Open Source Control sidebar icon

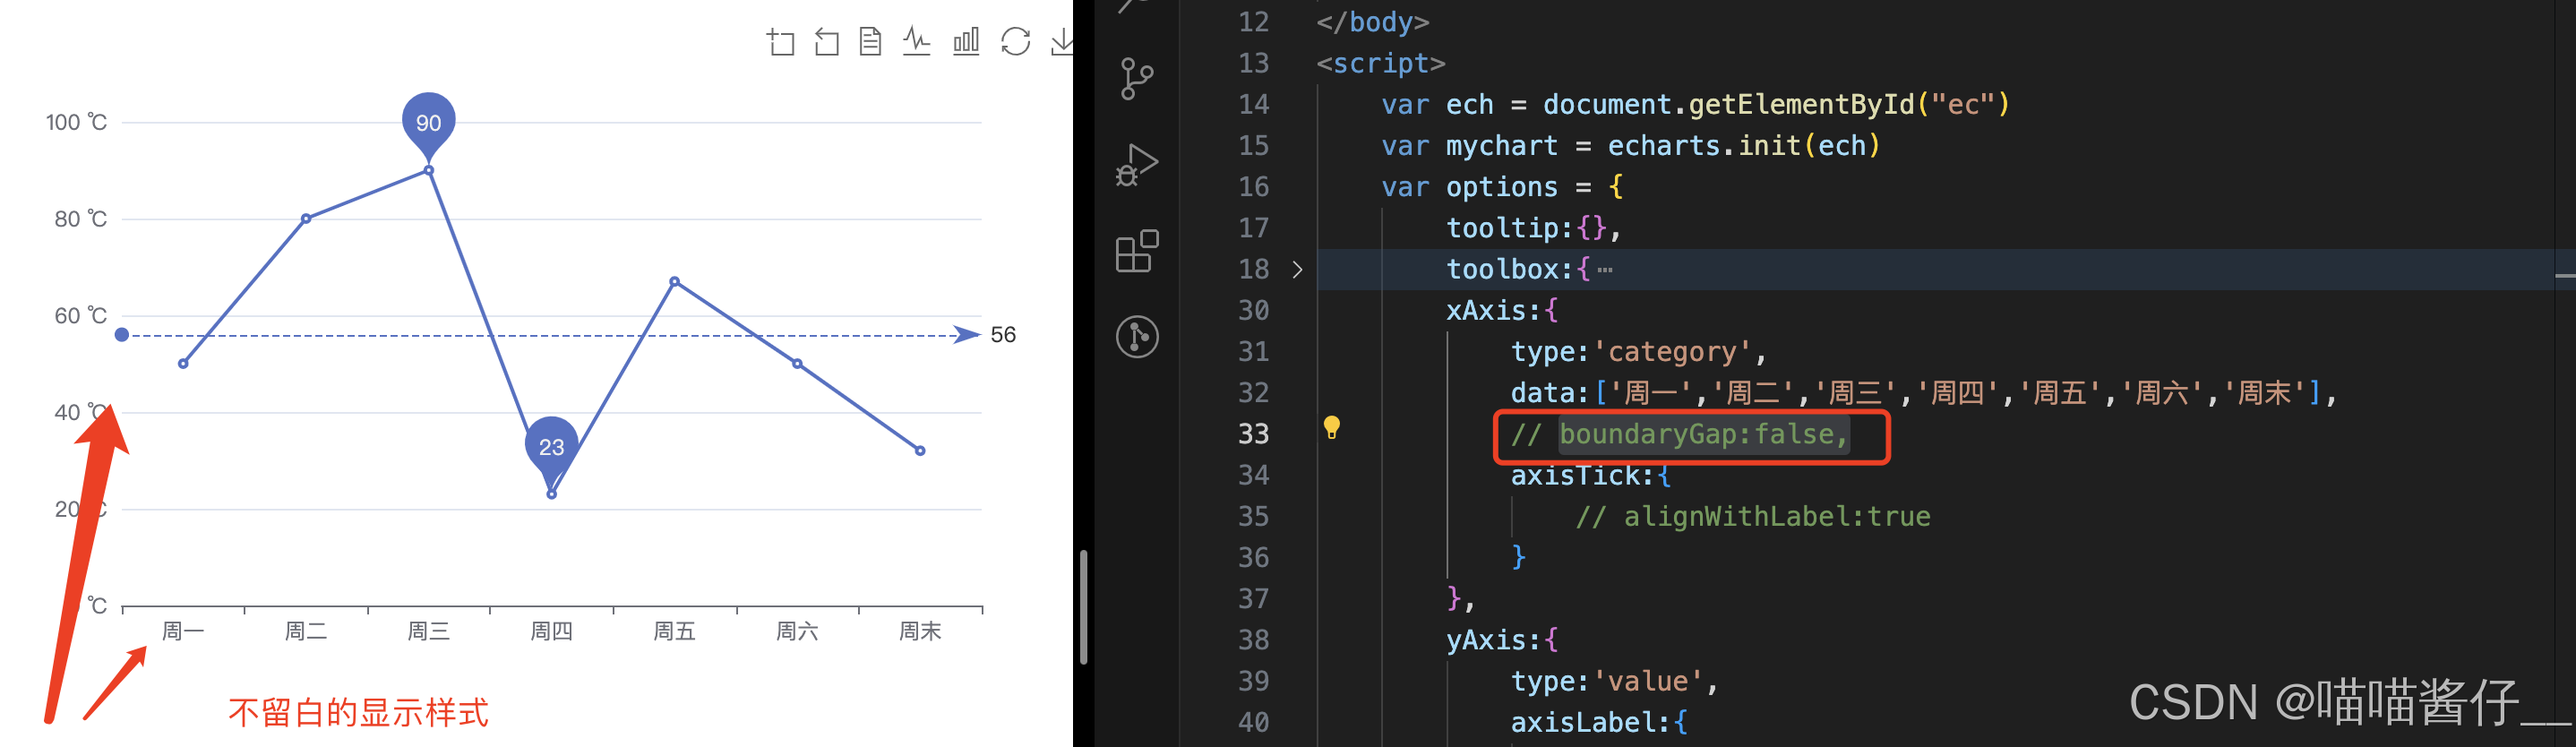click(1137, 78)
